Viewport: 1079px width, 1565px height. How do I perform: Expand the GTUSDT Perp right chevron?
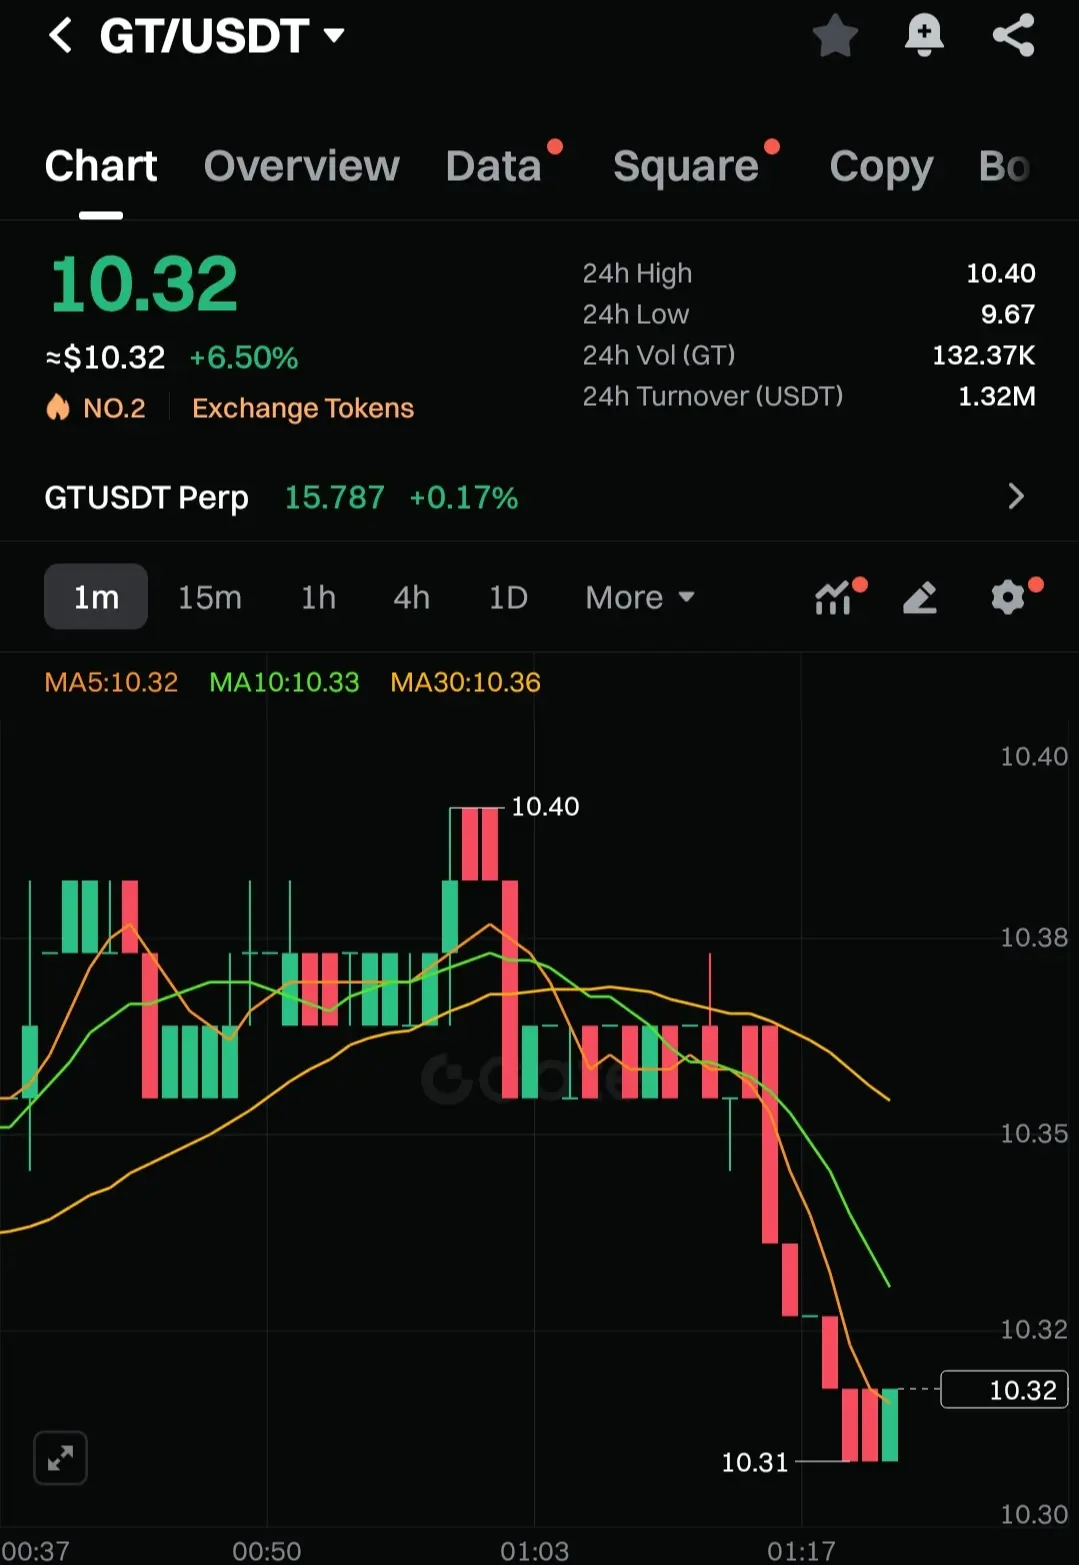(x=1016, y=497)
